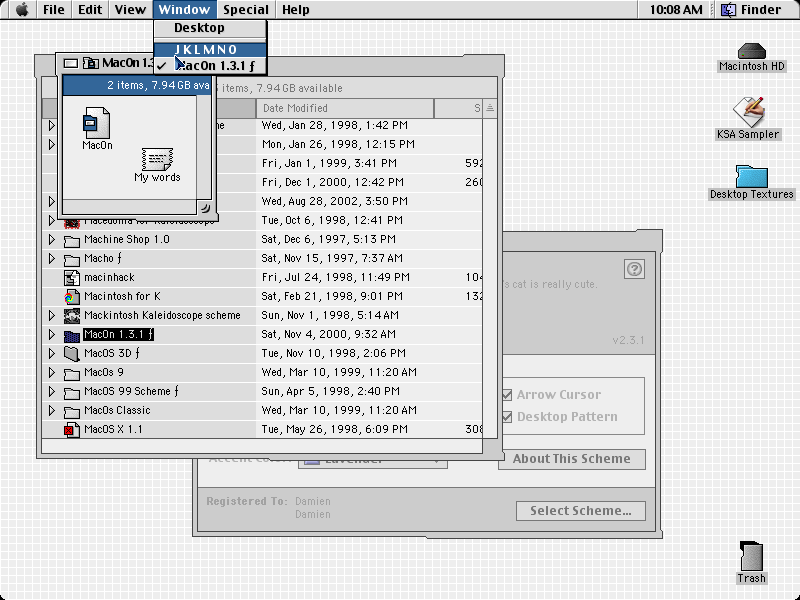The height and width of the screenshot is (600, 800).
Task: Click the Select Scheme... button
Action: [581, 511]
